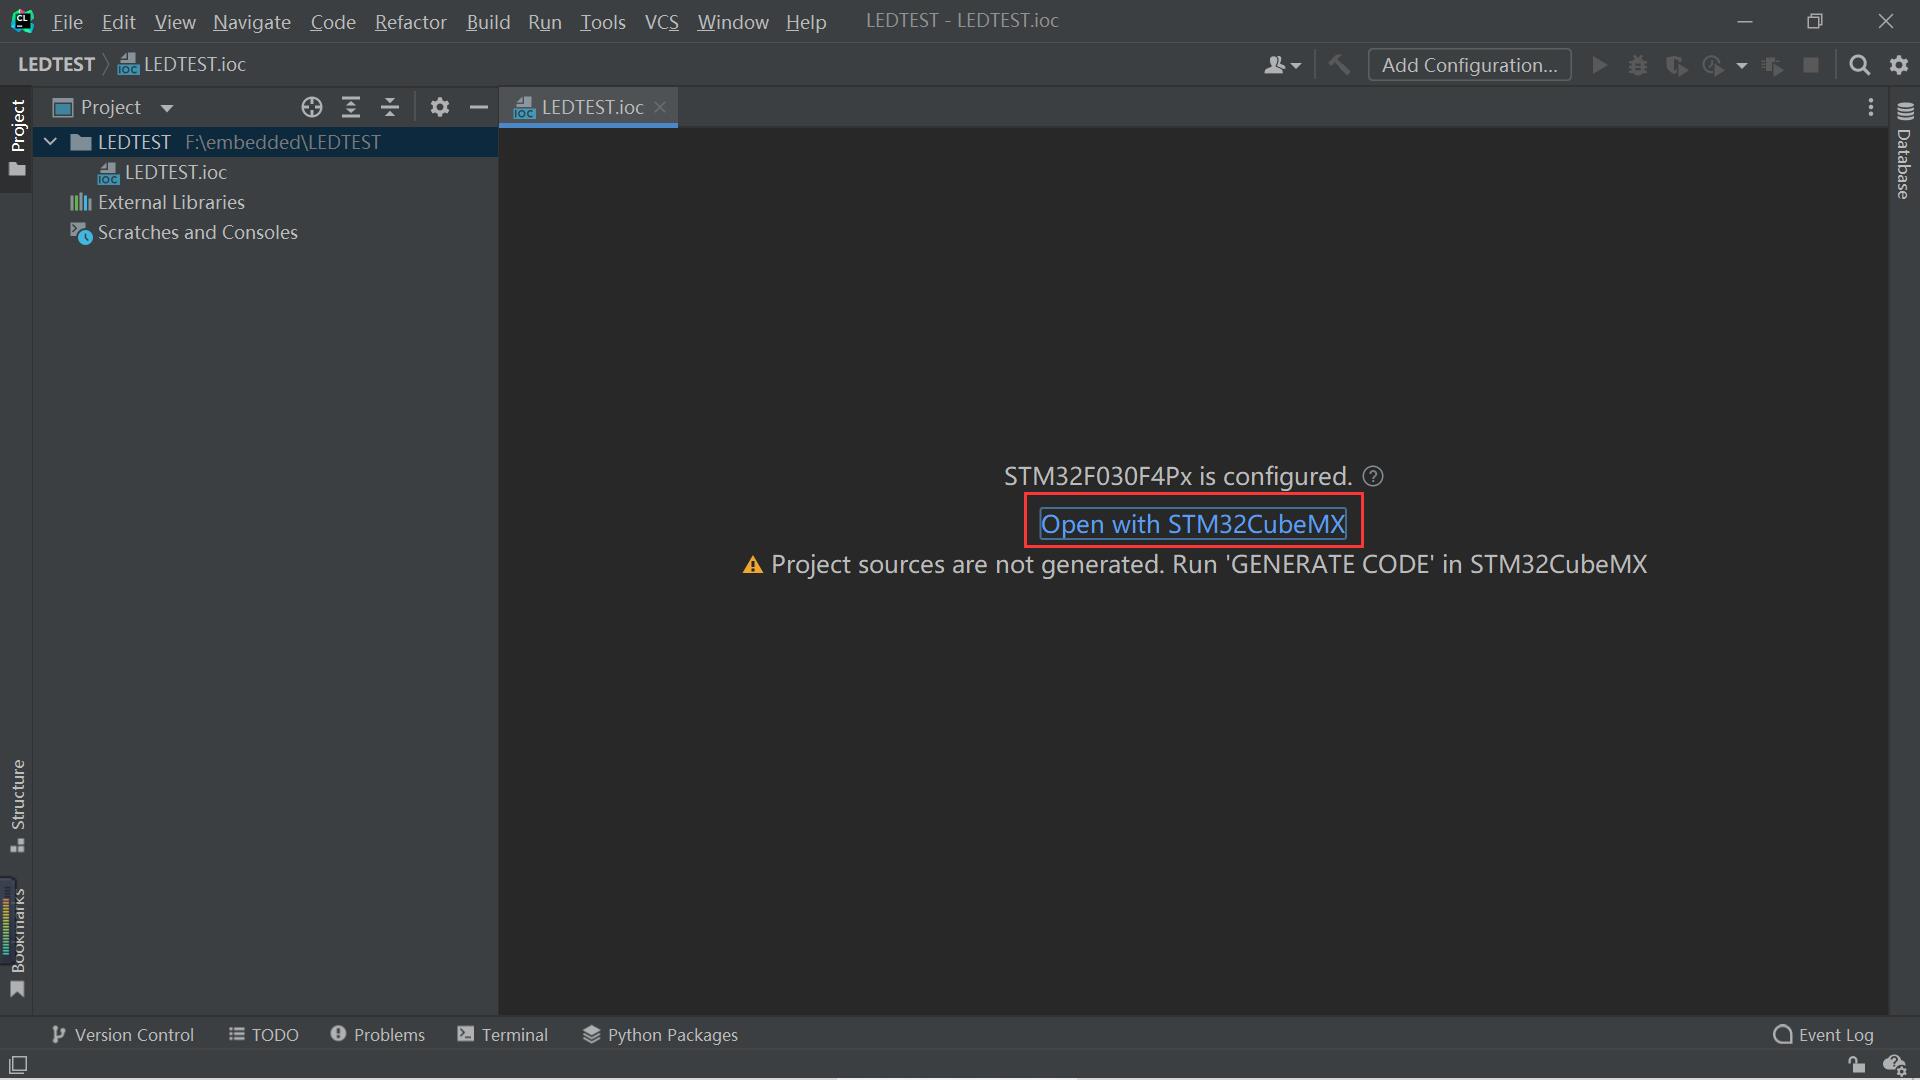Open the VCS menu
1920x1080 pixels.
pos(662,22)
